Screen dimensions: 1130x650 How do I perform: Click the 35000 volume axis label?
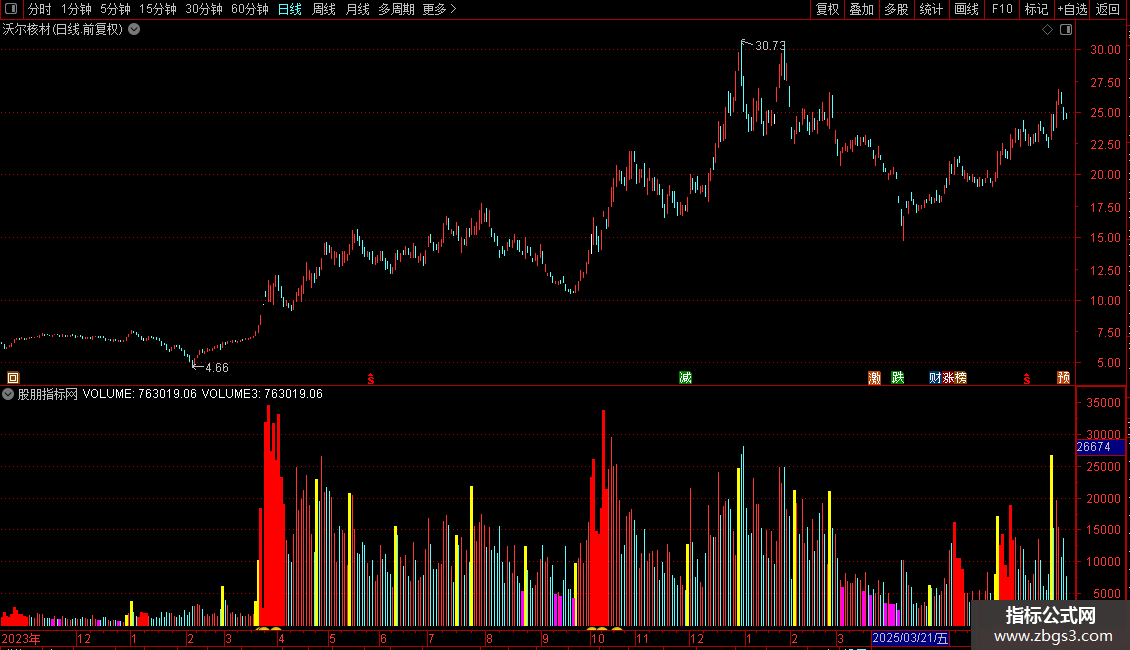(1103, 403)
